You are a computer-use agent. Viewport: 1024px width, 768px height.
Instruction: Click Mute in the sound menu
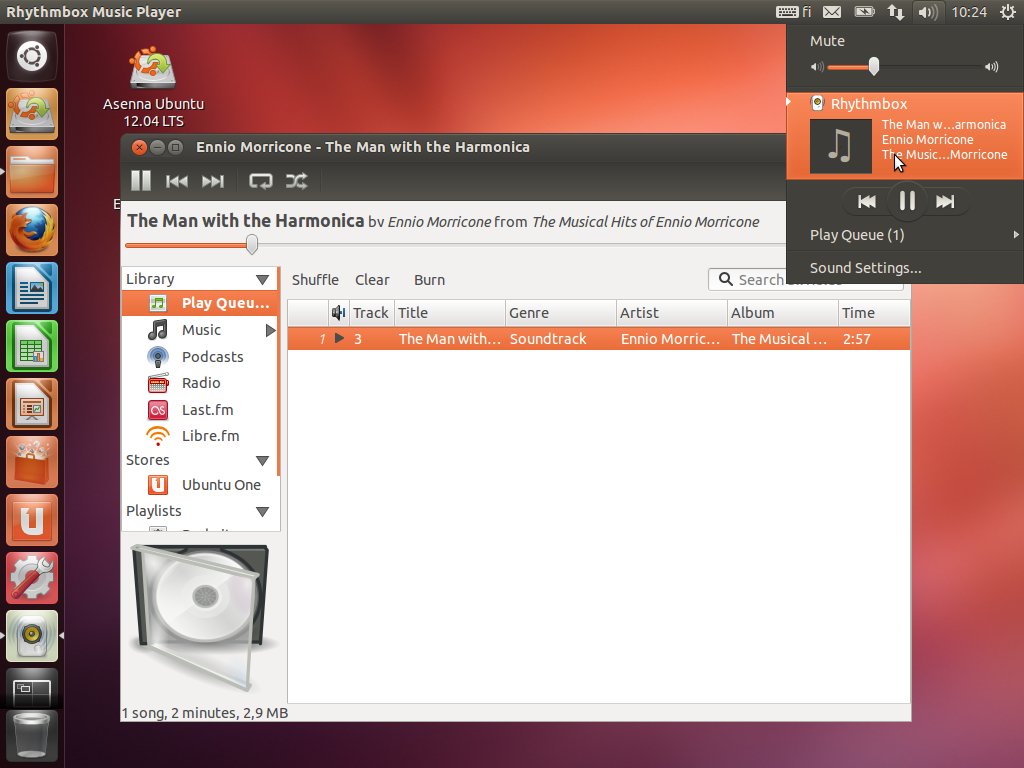click(x=827, y=40)
